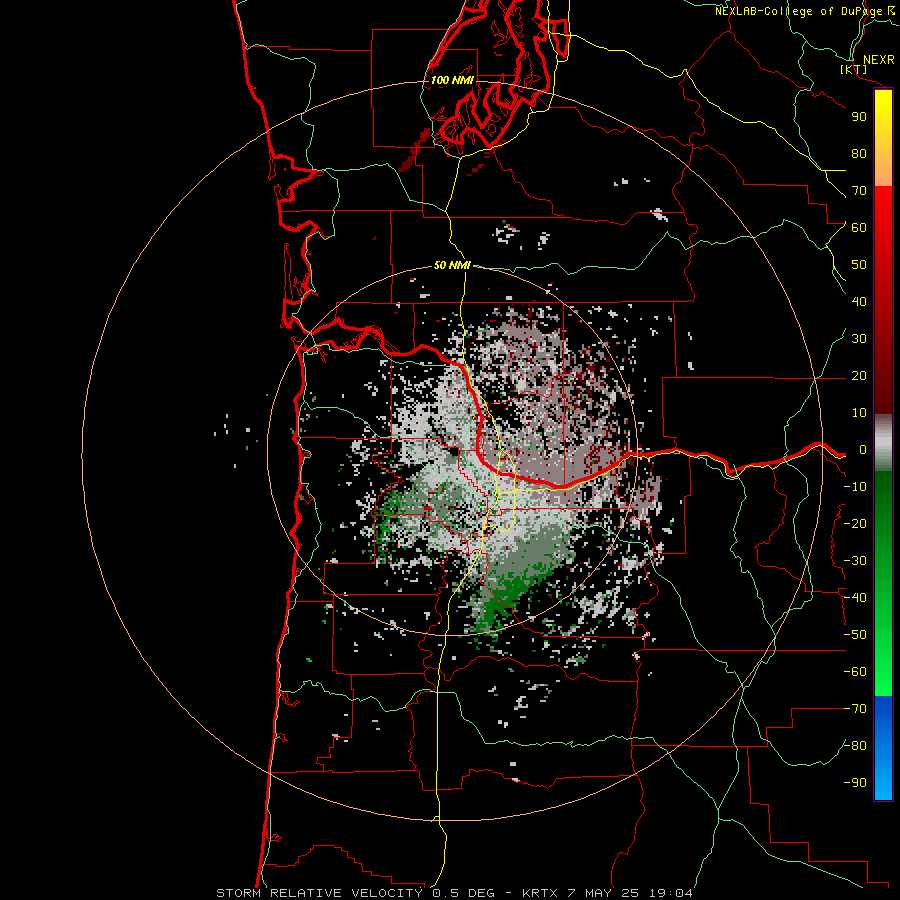Click the "NEXR" label at top right
This screenshot has height=900, width=900.
click(879, 60)
